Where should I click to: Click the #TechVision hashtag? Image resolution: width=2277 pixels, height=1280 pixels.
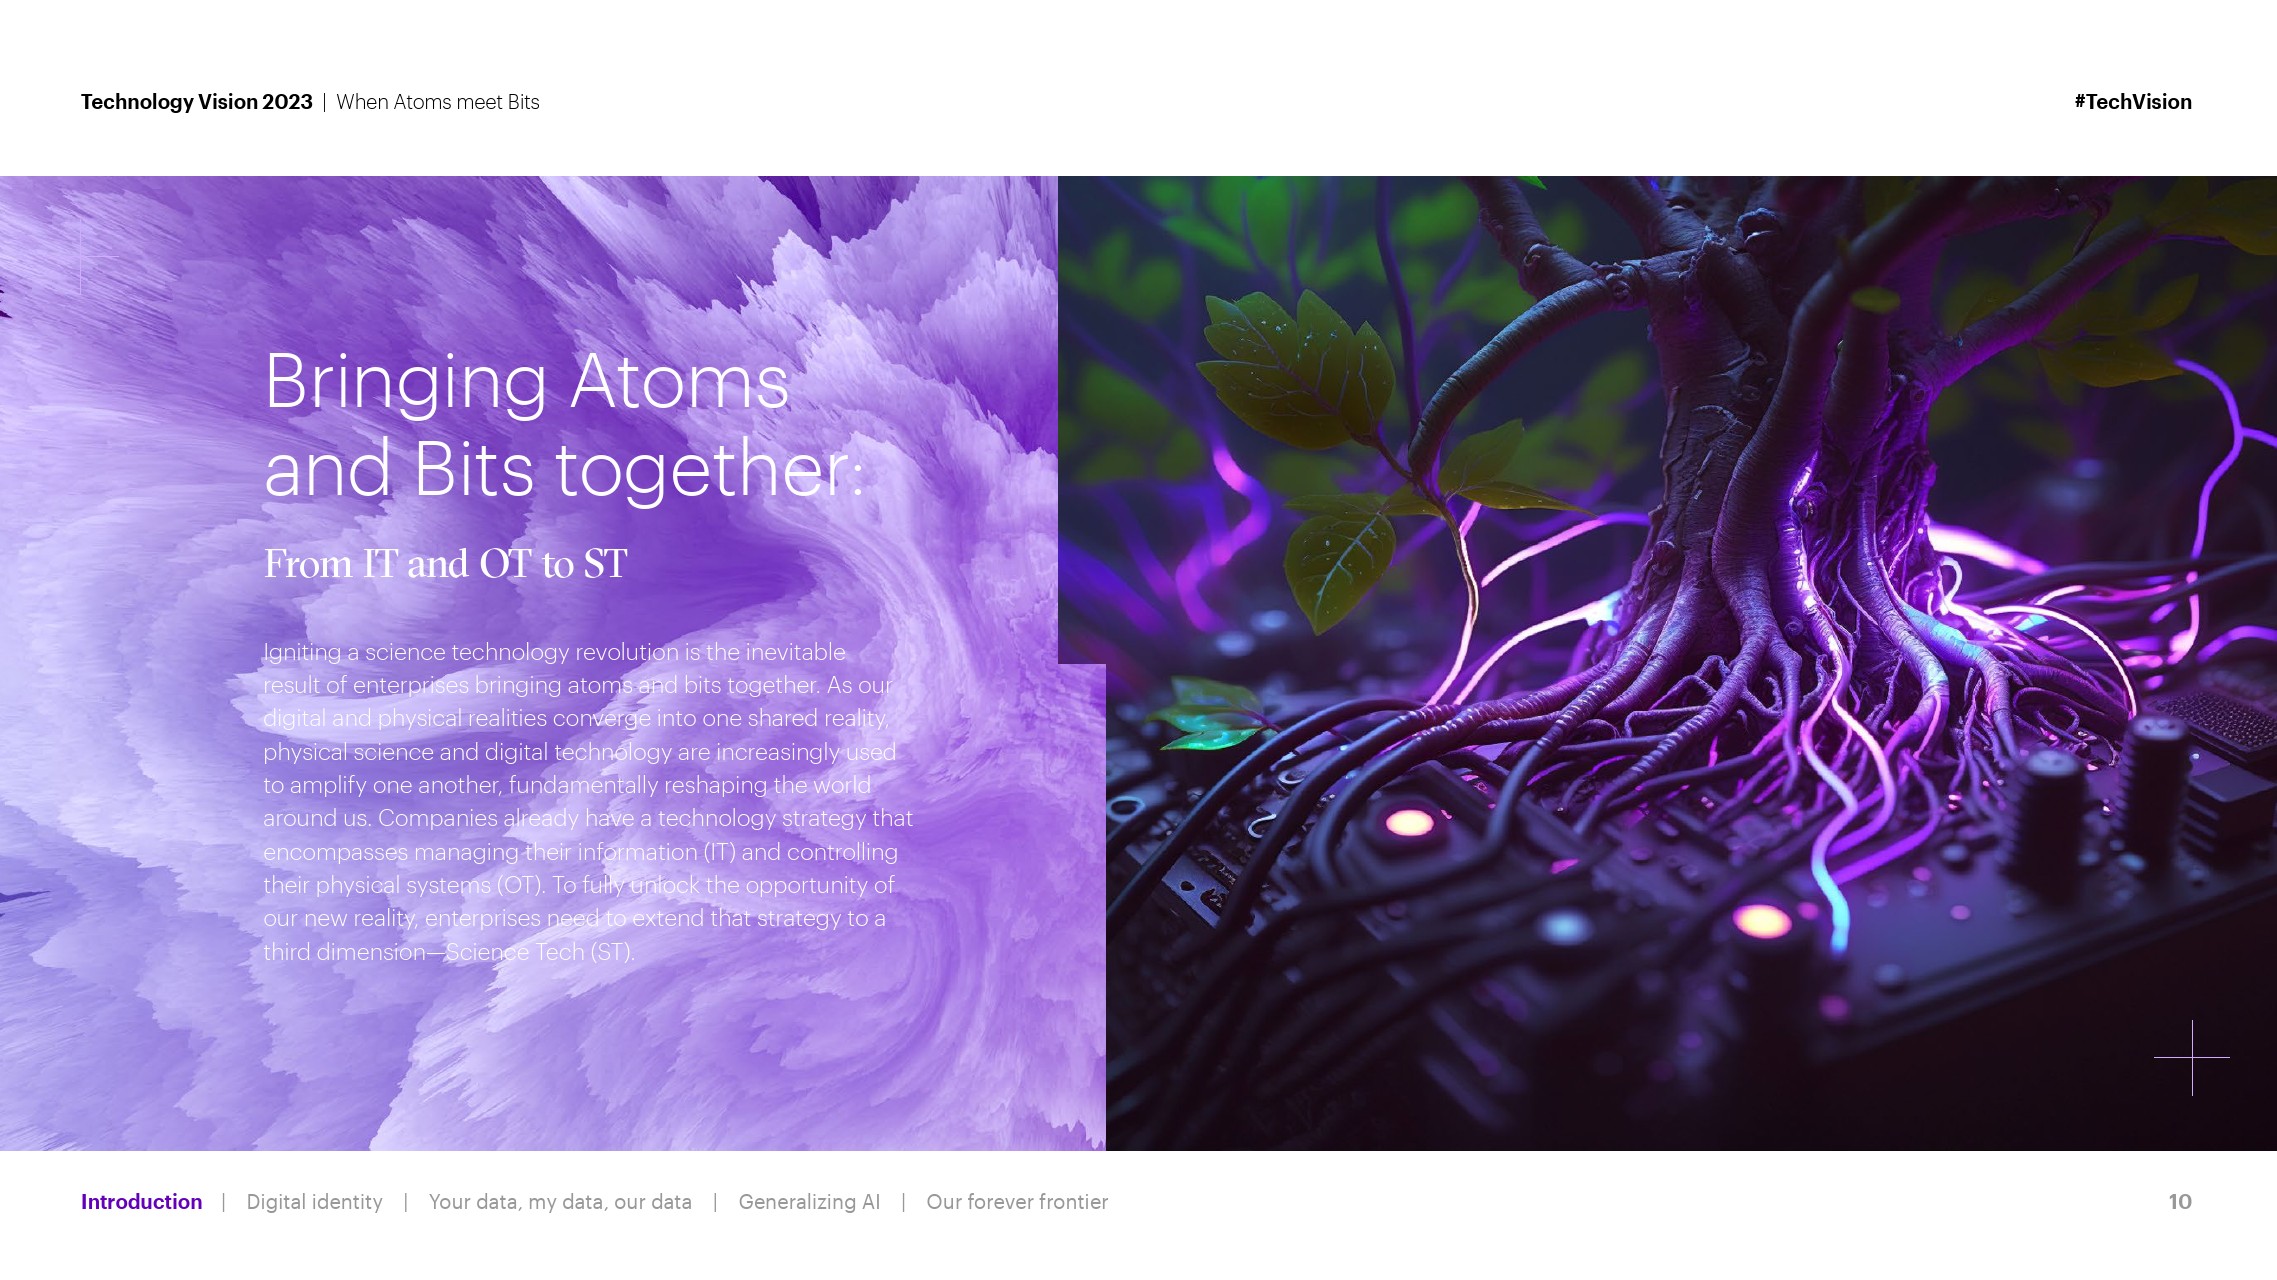[2132, 102]
